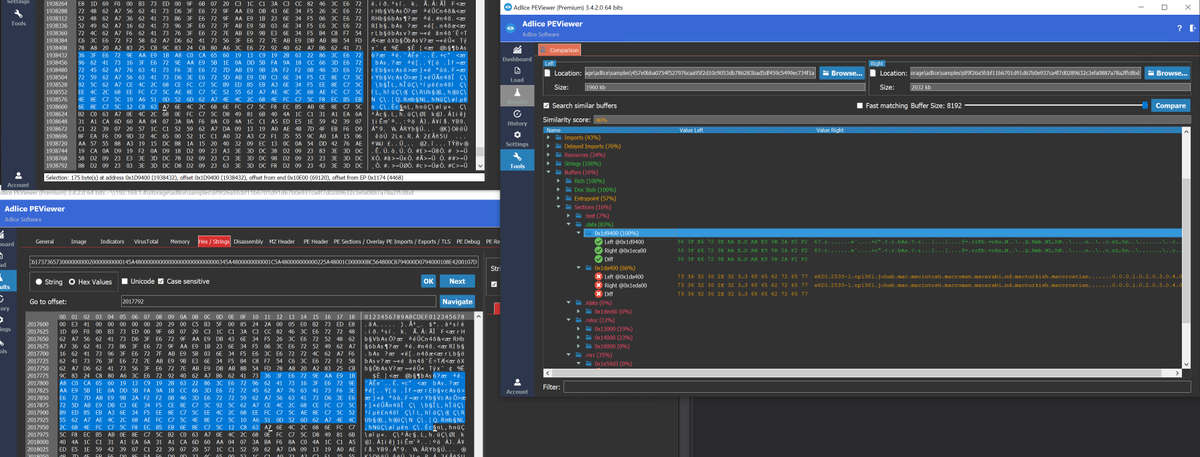This screenshot has width=1200, height=457.
Task: Enable the Unicode checkbox
Action: click(x=125, y=282)
